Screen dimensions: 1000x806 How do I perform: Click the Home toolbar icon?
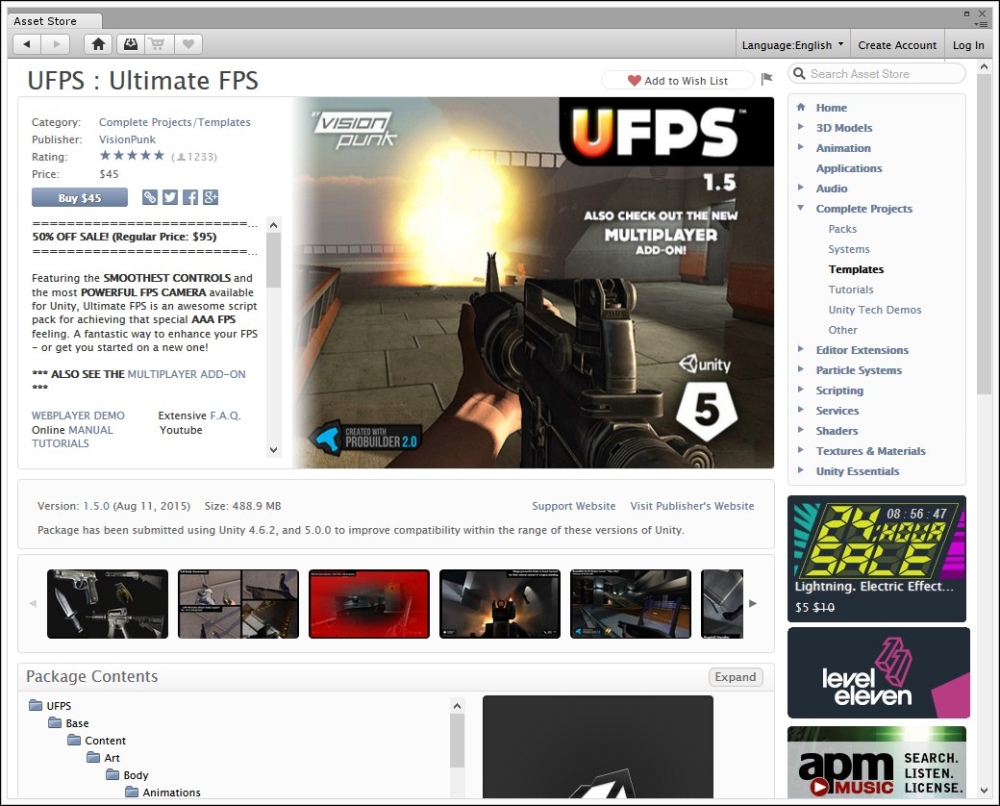click(99, 44)
